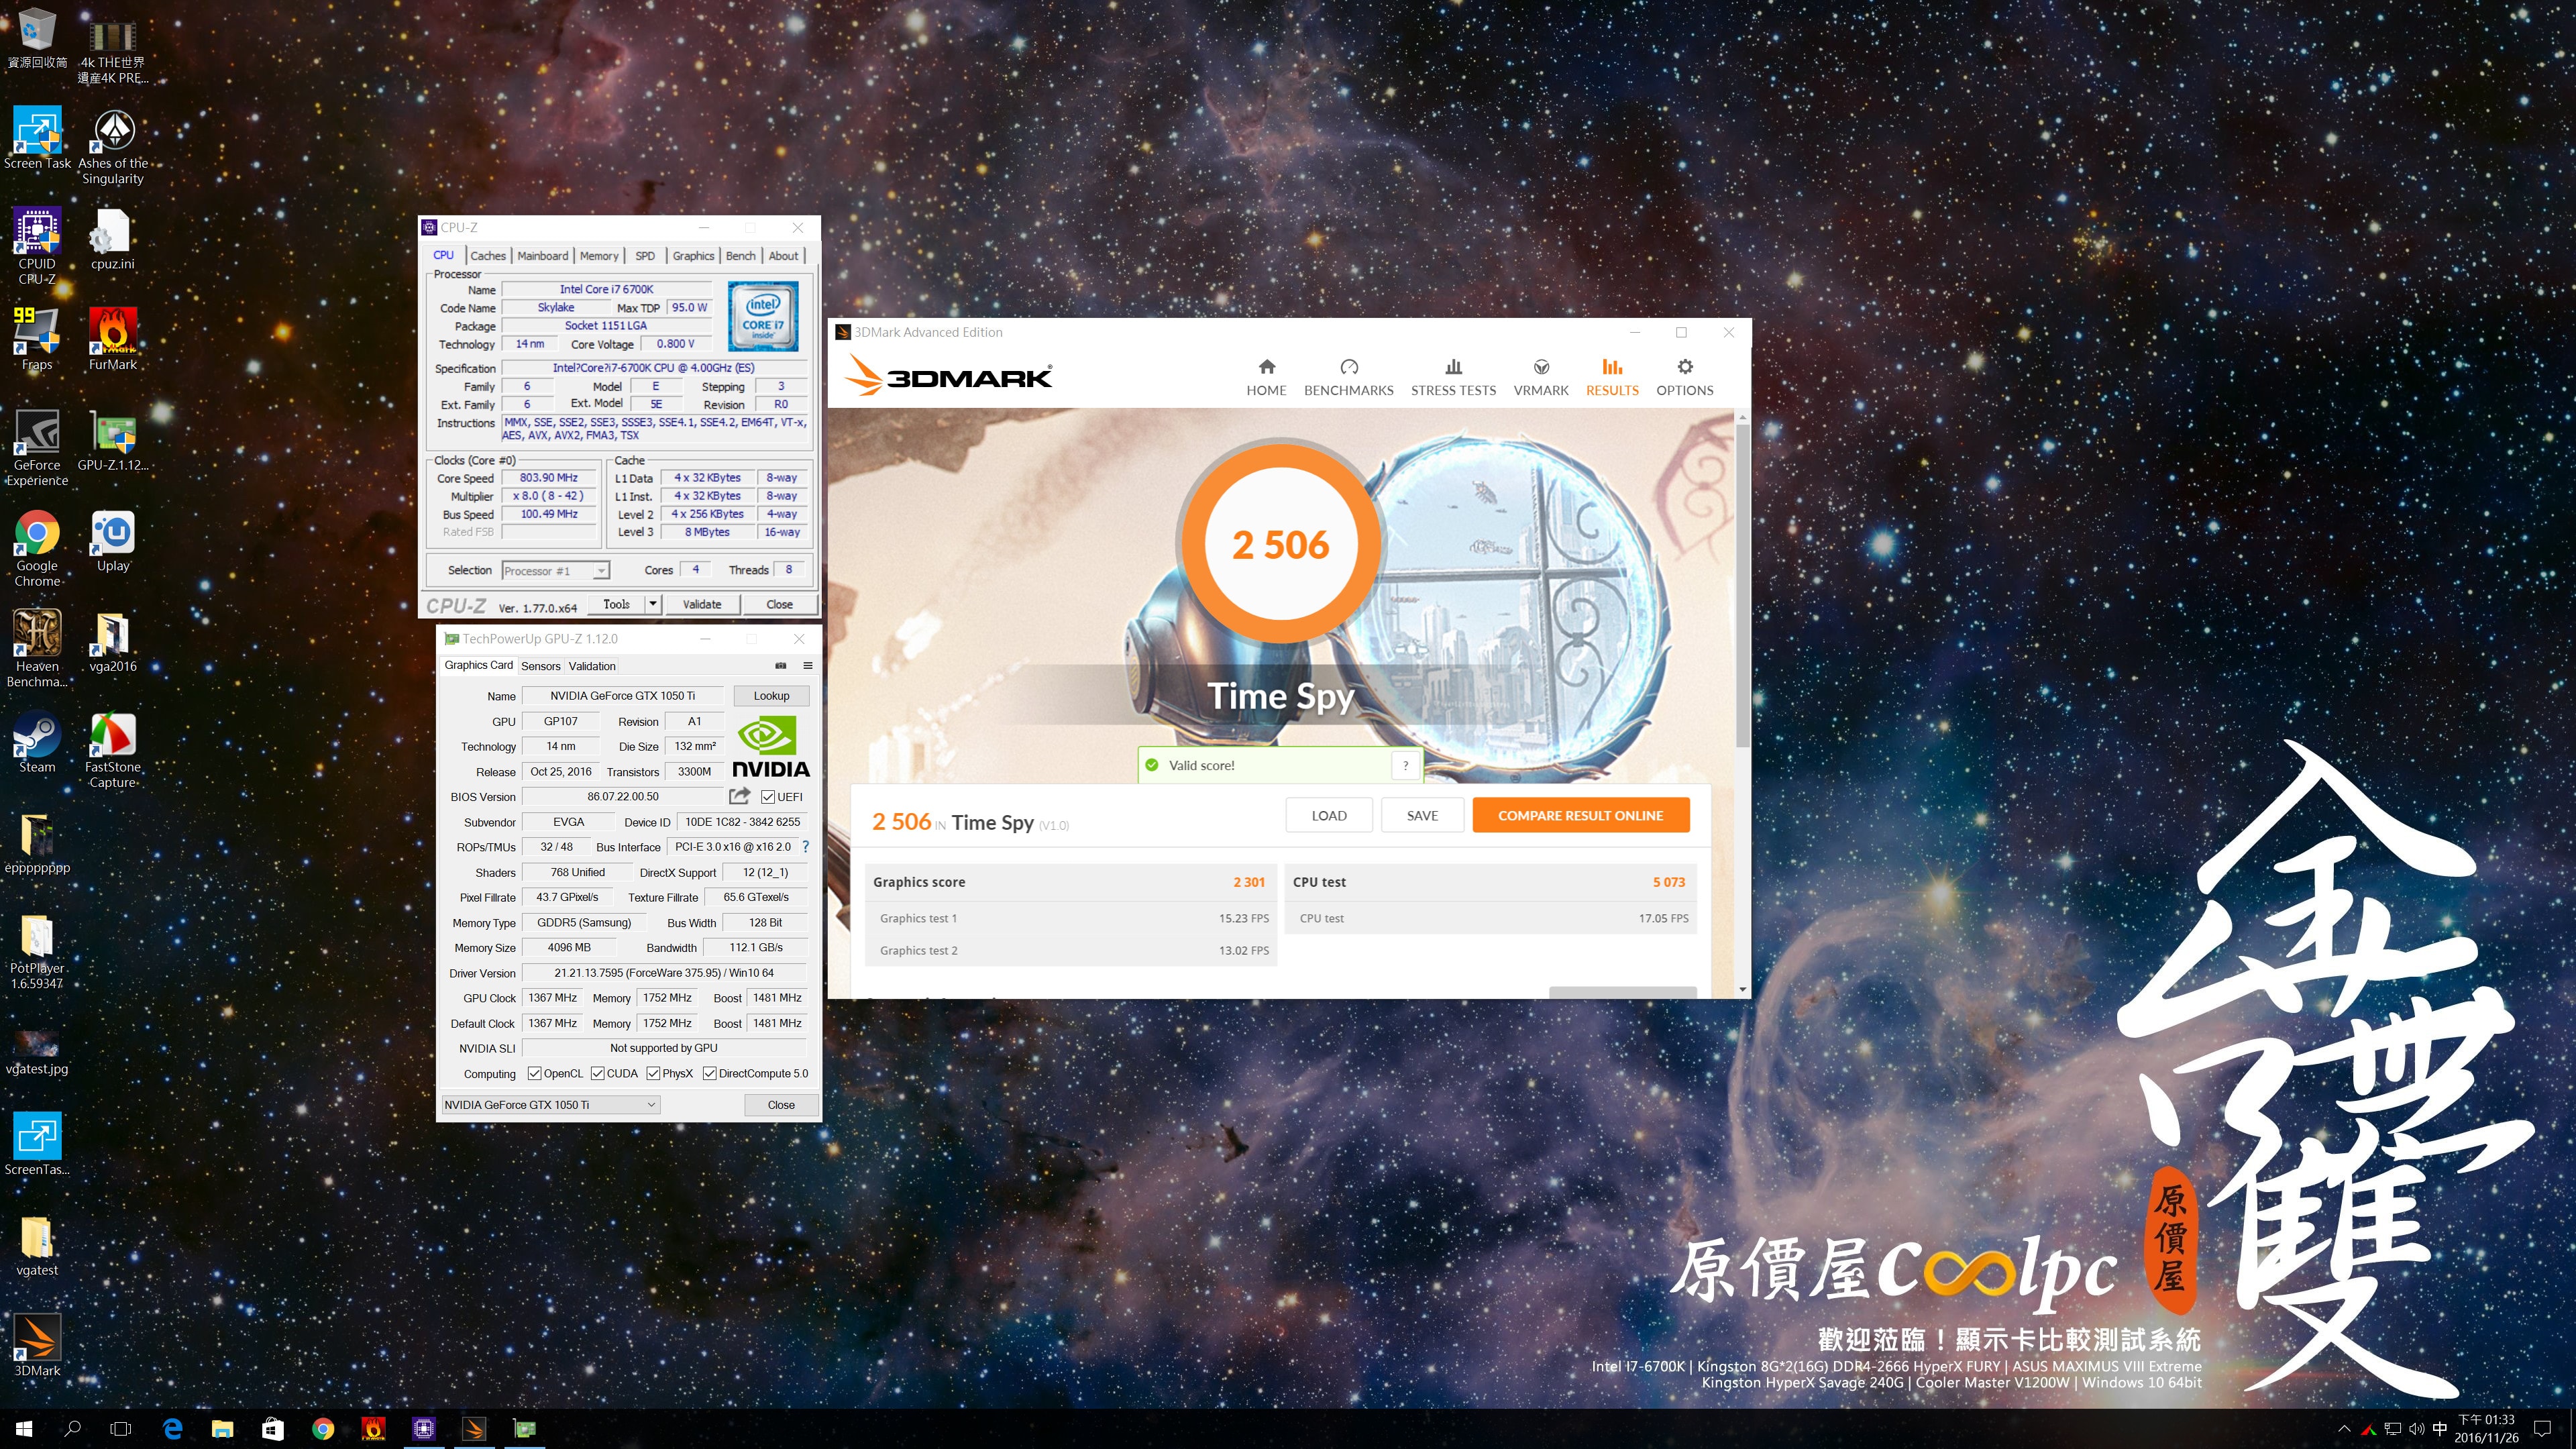
Task: Toggle the DirectCompute 5.0 checkbox
Action: coord(709,1074)
